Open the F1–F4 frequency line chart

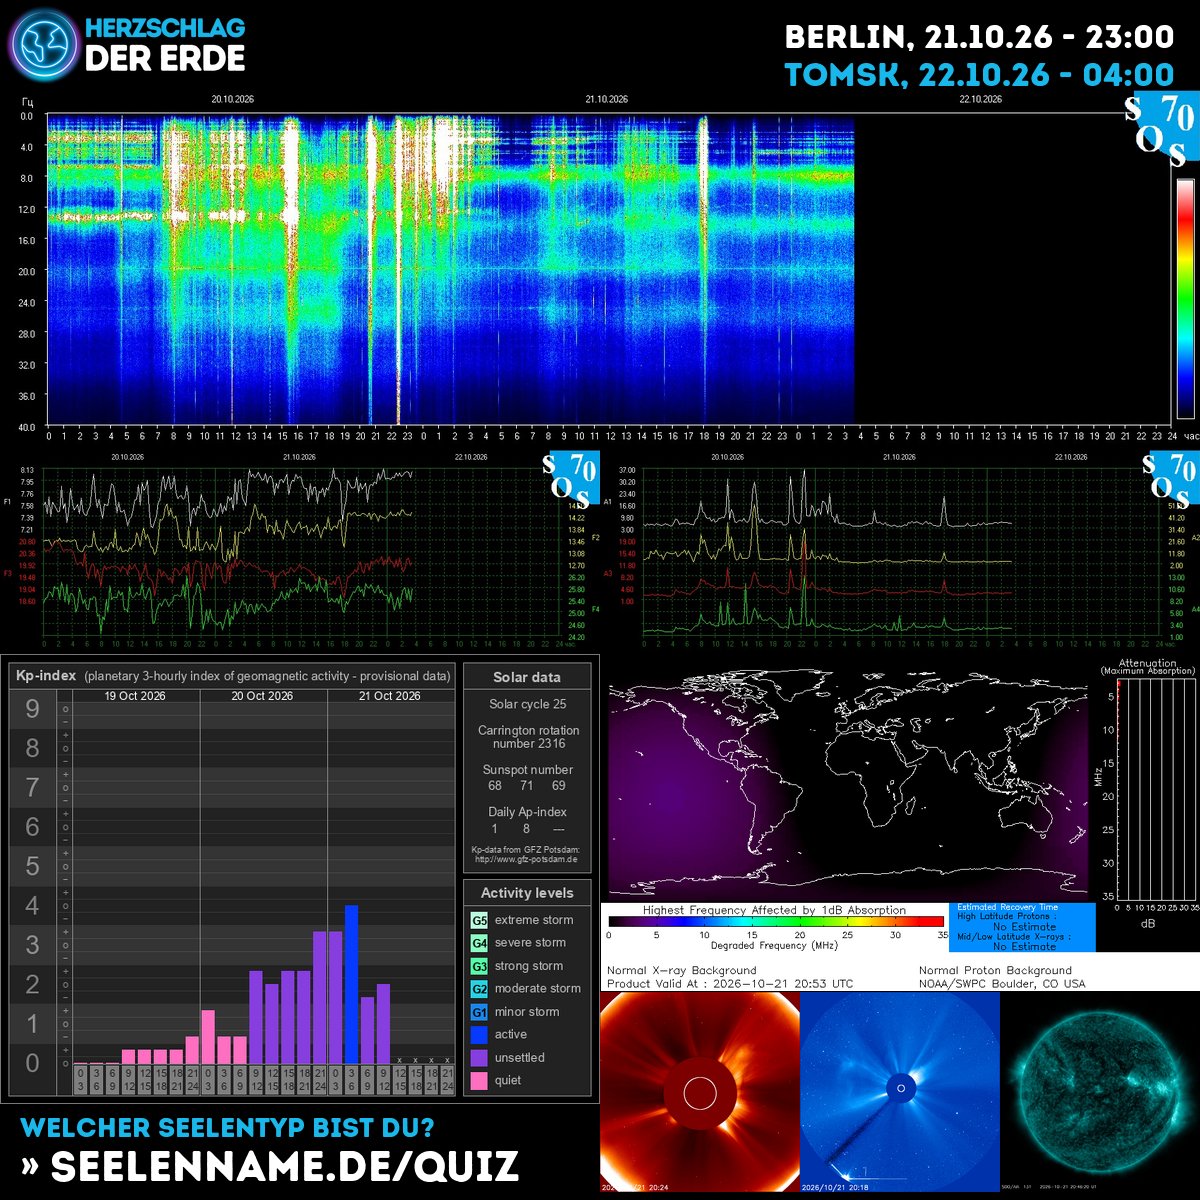(300, 549)
